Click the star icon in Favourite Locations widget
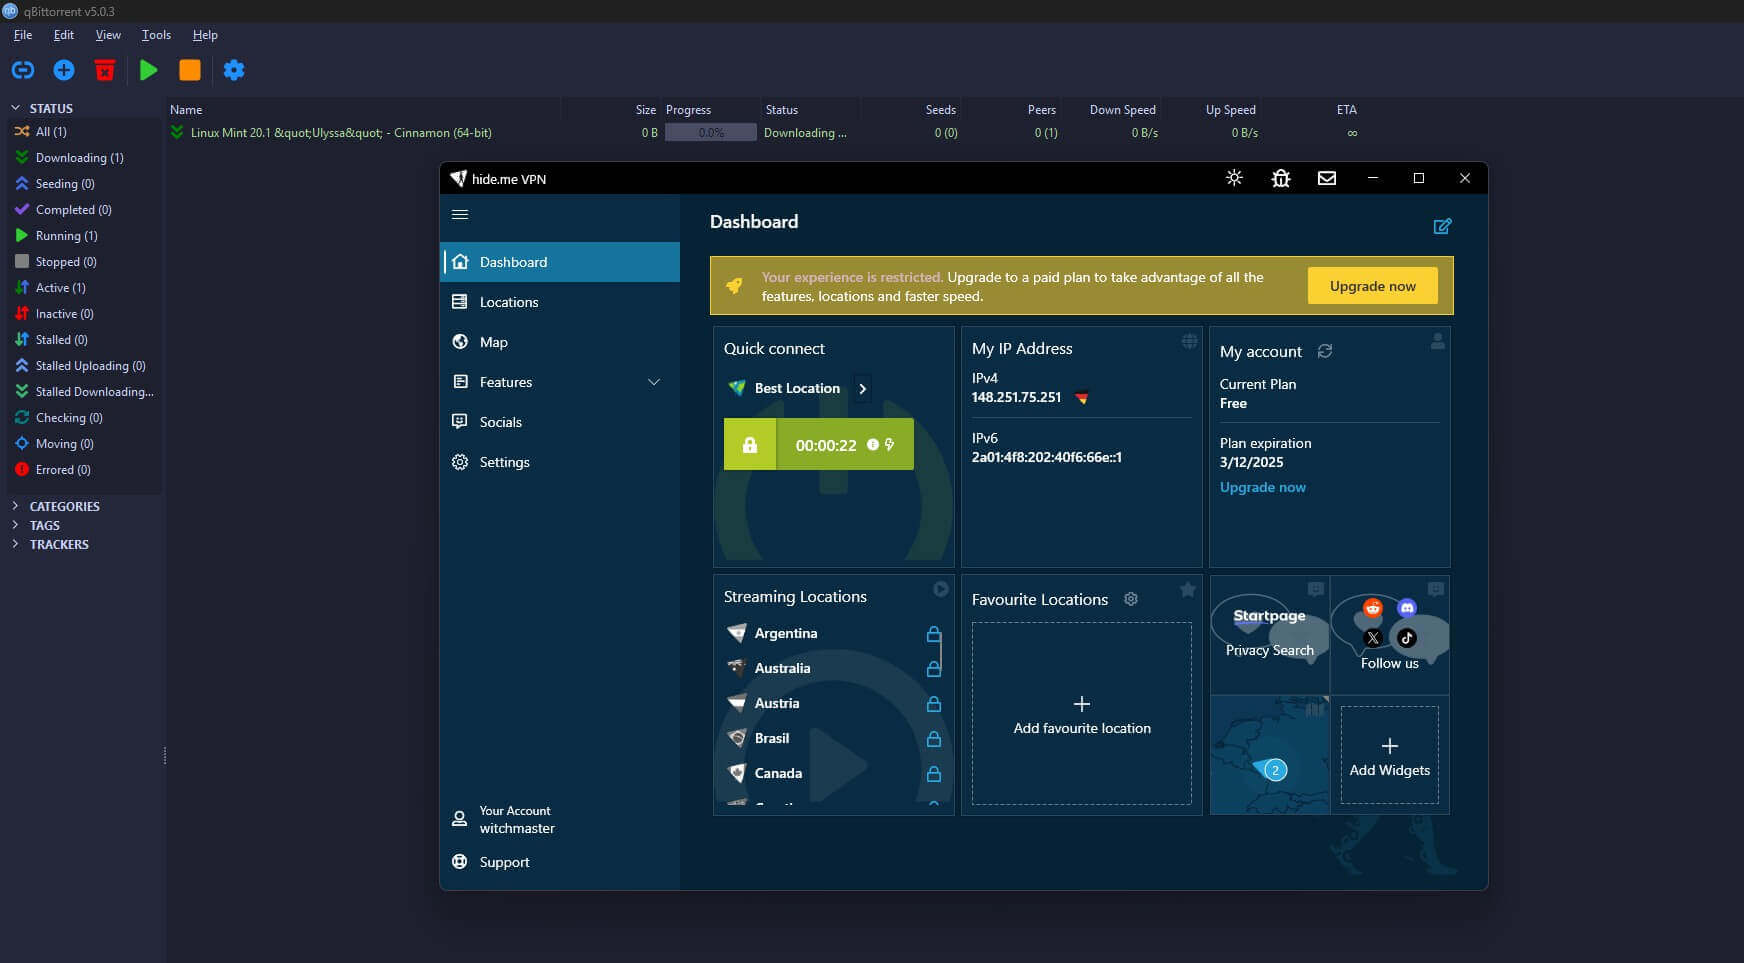Image resolution: width=1744 pixels, height=963 pixels. [1188, 589]
